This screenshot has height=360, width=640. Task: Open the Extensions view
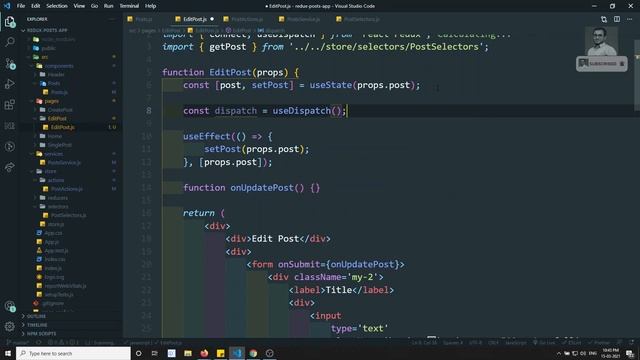[x=10, y=104]
